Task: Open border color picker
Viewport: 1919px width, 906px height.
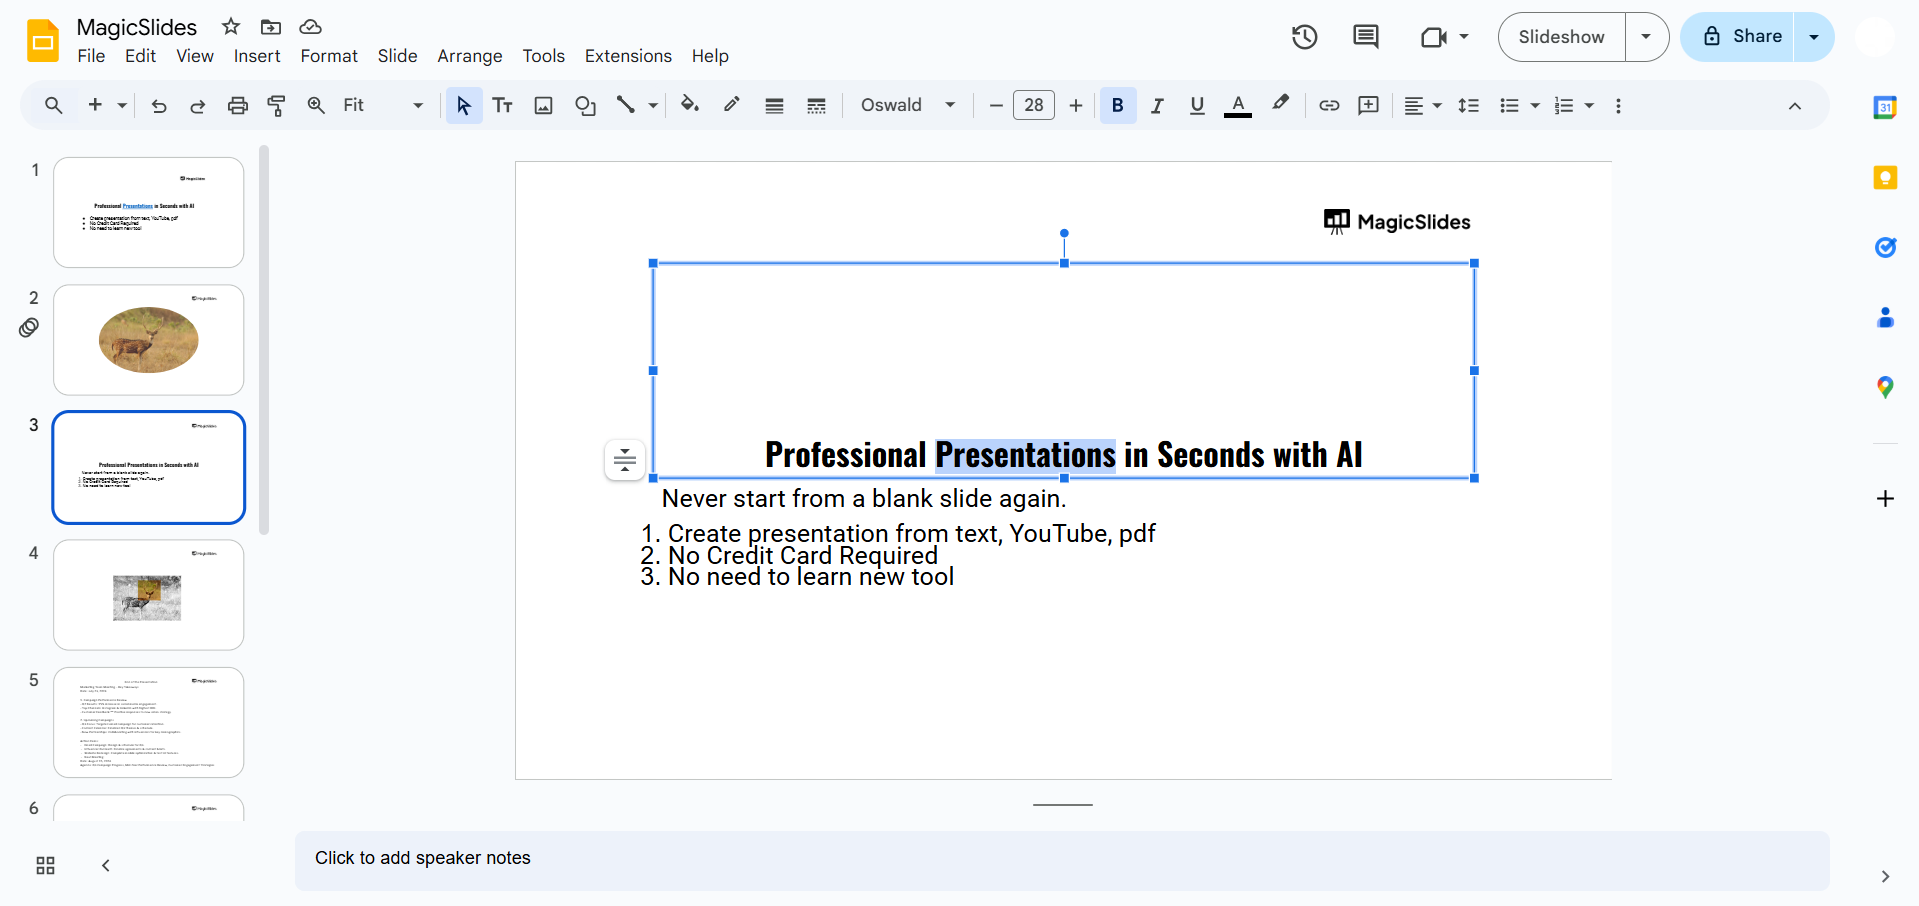Action: pos(732,105)
